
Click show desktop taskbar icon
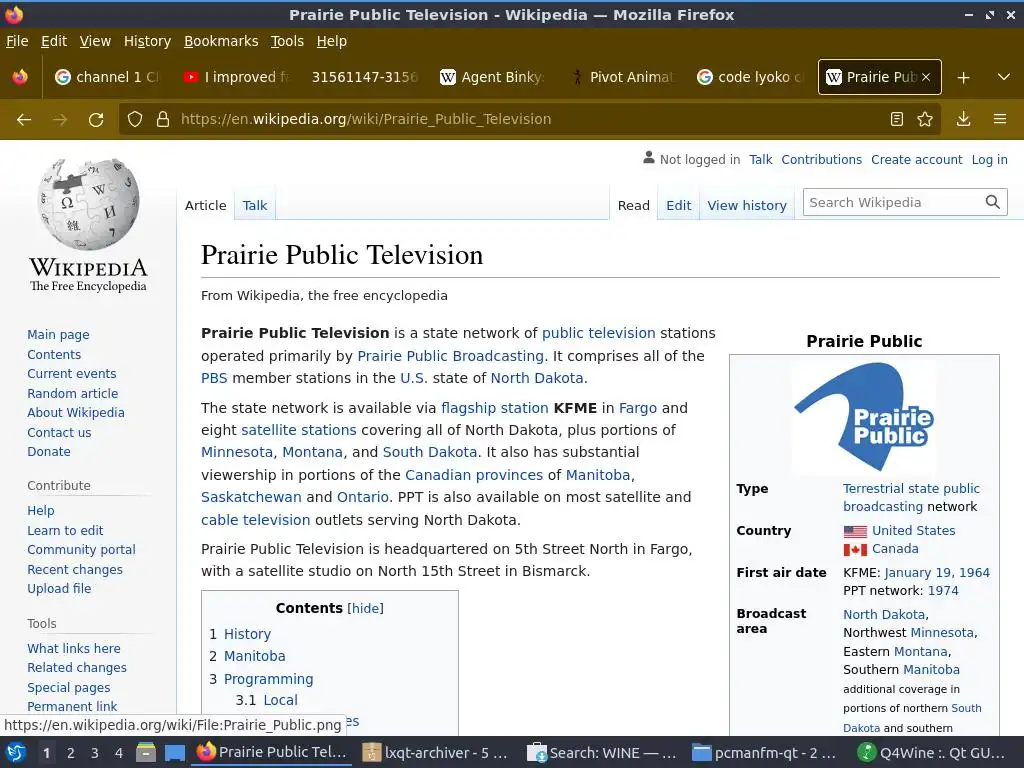[x=174, y=753]
